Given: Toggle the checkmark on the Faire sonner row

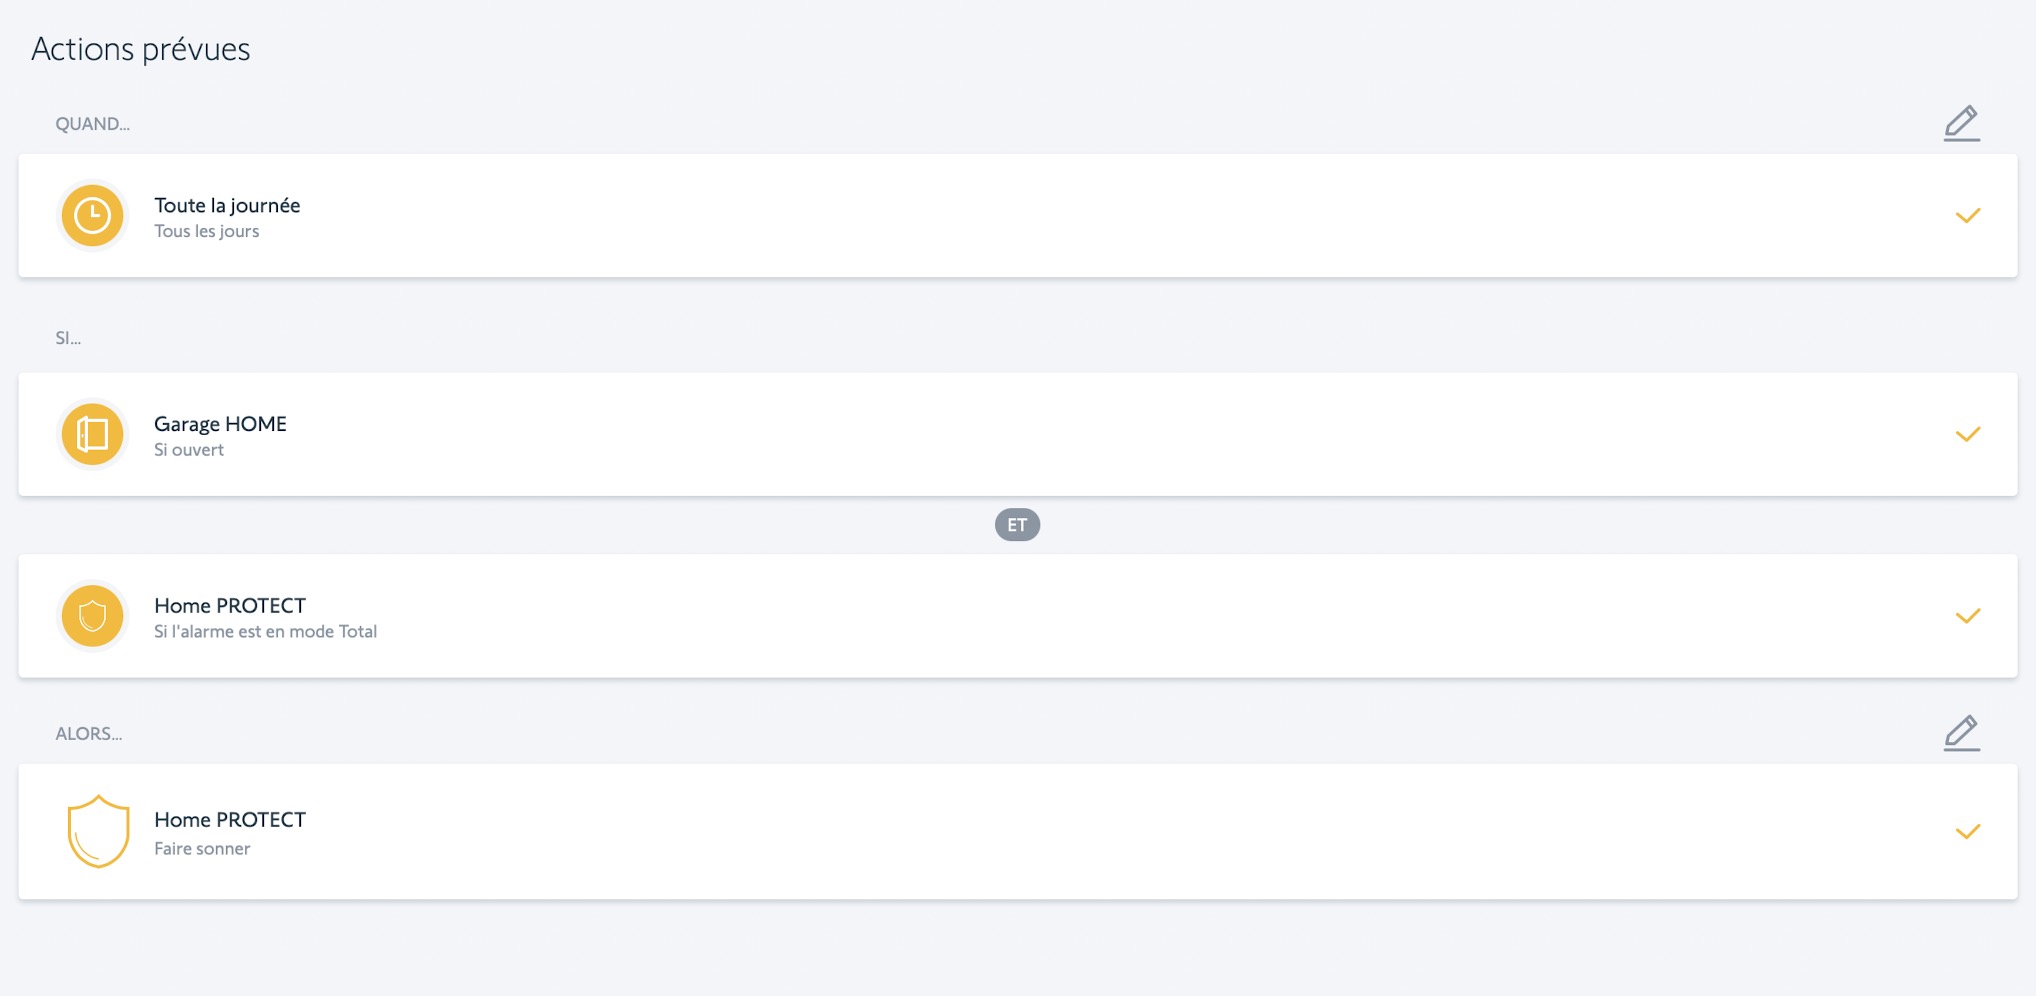Looking at the screenshot, I should tap(1967, 832).
